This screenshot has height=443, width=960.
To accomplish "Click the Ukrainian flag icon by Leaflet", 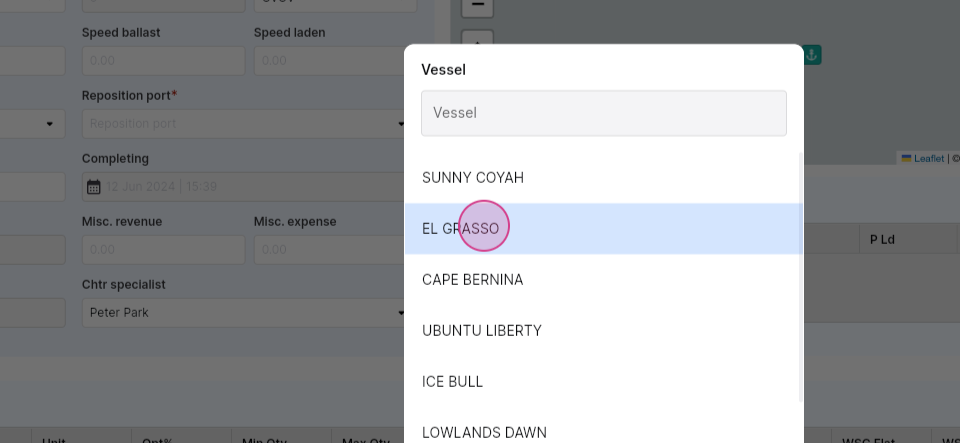I will click(x=906, y=158).
